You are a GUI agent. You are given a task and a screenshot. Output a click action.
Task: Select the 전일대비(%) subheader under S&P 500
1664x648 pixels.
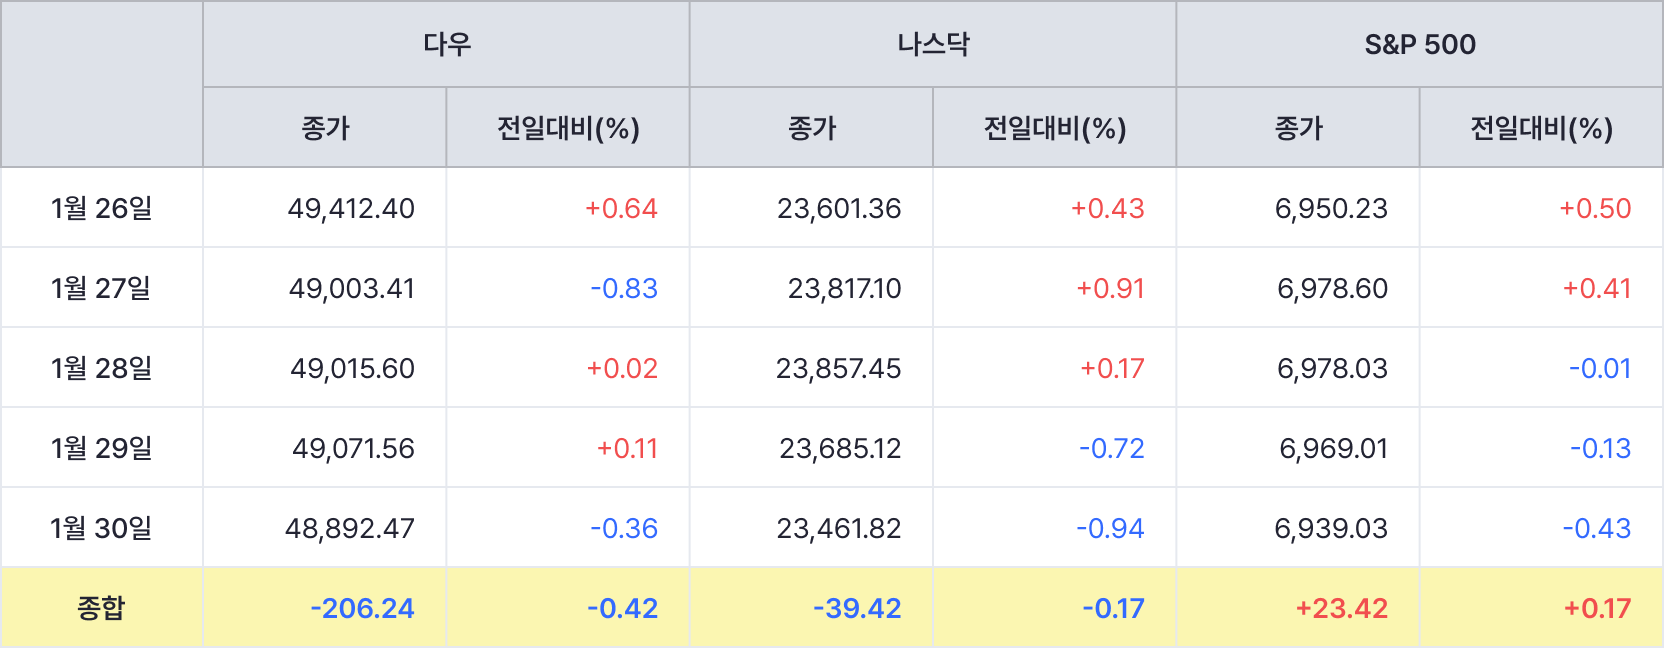coord(1541,128)
